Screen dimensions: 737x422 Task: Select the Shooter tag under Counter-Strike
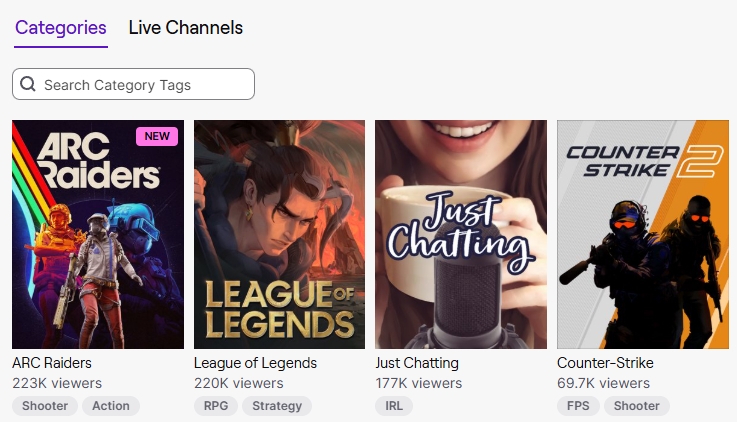click(x=637, y=406)
